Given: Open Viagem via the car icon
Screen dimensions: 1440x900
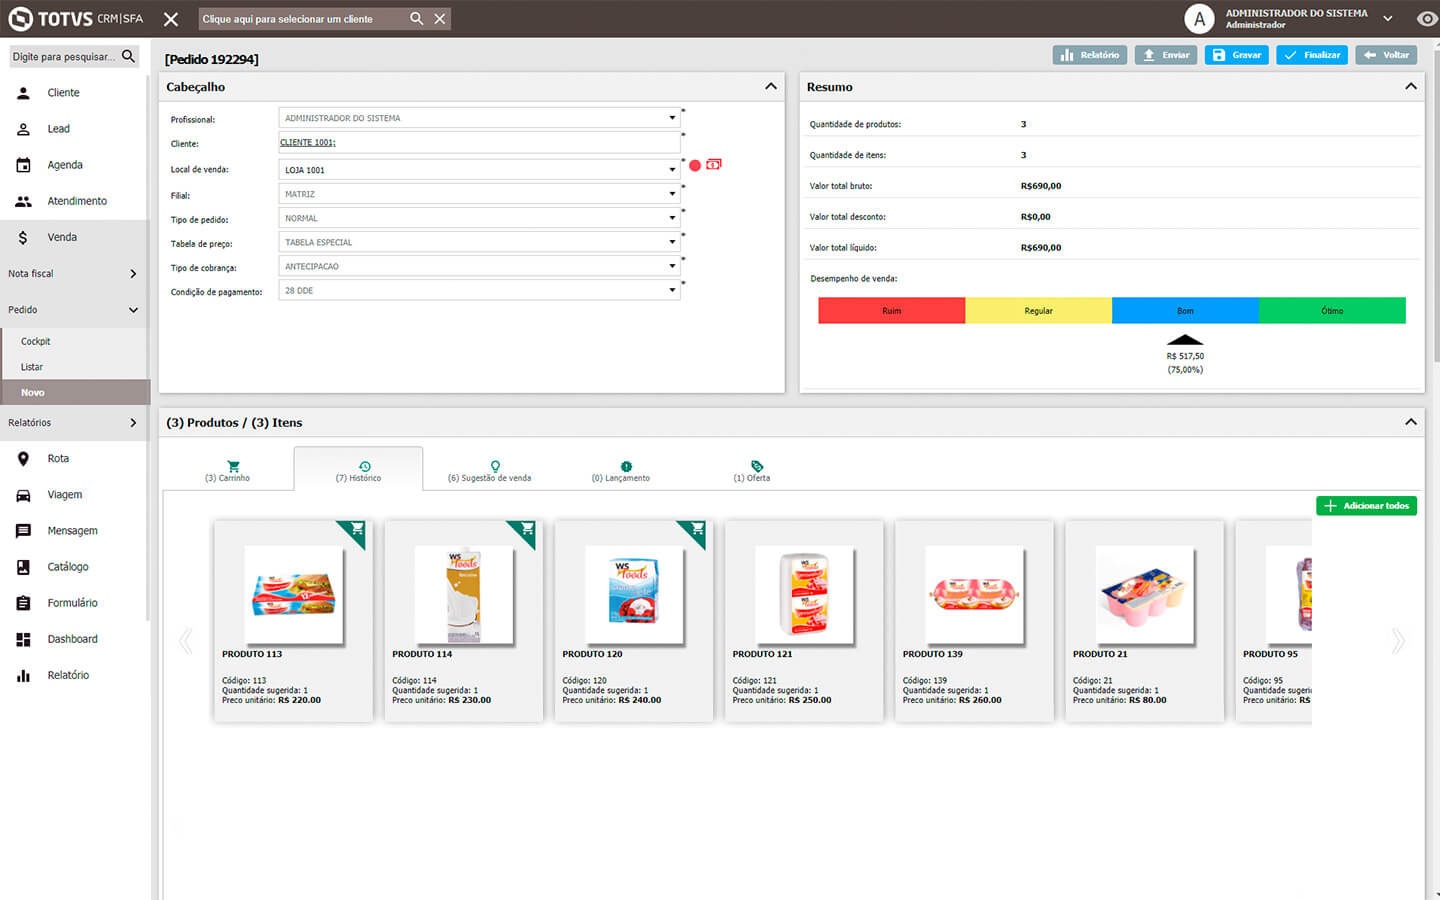Looking at the screenshot, I should [x=23, y=495].
